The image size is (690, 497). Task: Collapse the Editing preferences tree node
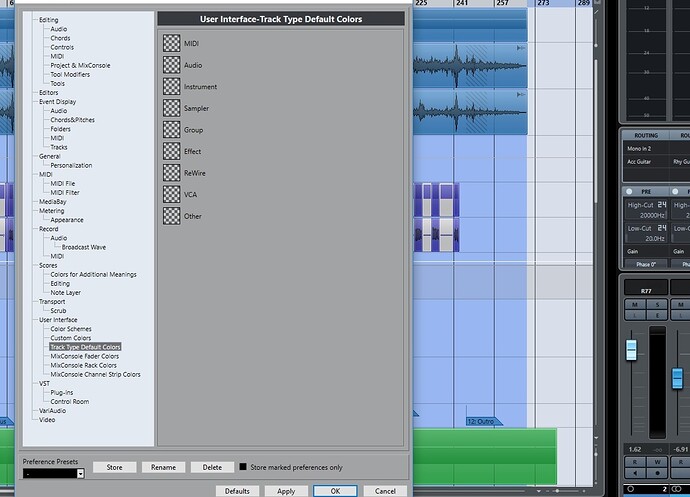point(48,20)
